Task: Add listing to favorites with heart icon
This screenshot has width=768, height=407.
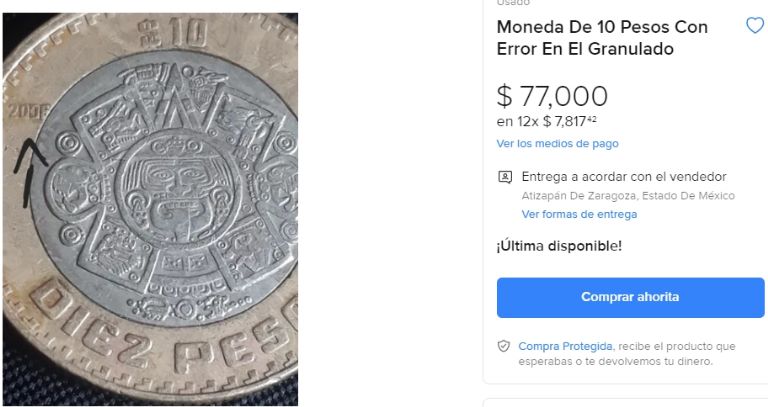Action: click(x=755, y=25)
